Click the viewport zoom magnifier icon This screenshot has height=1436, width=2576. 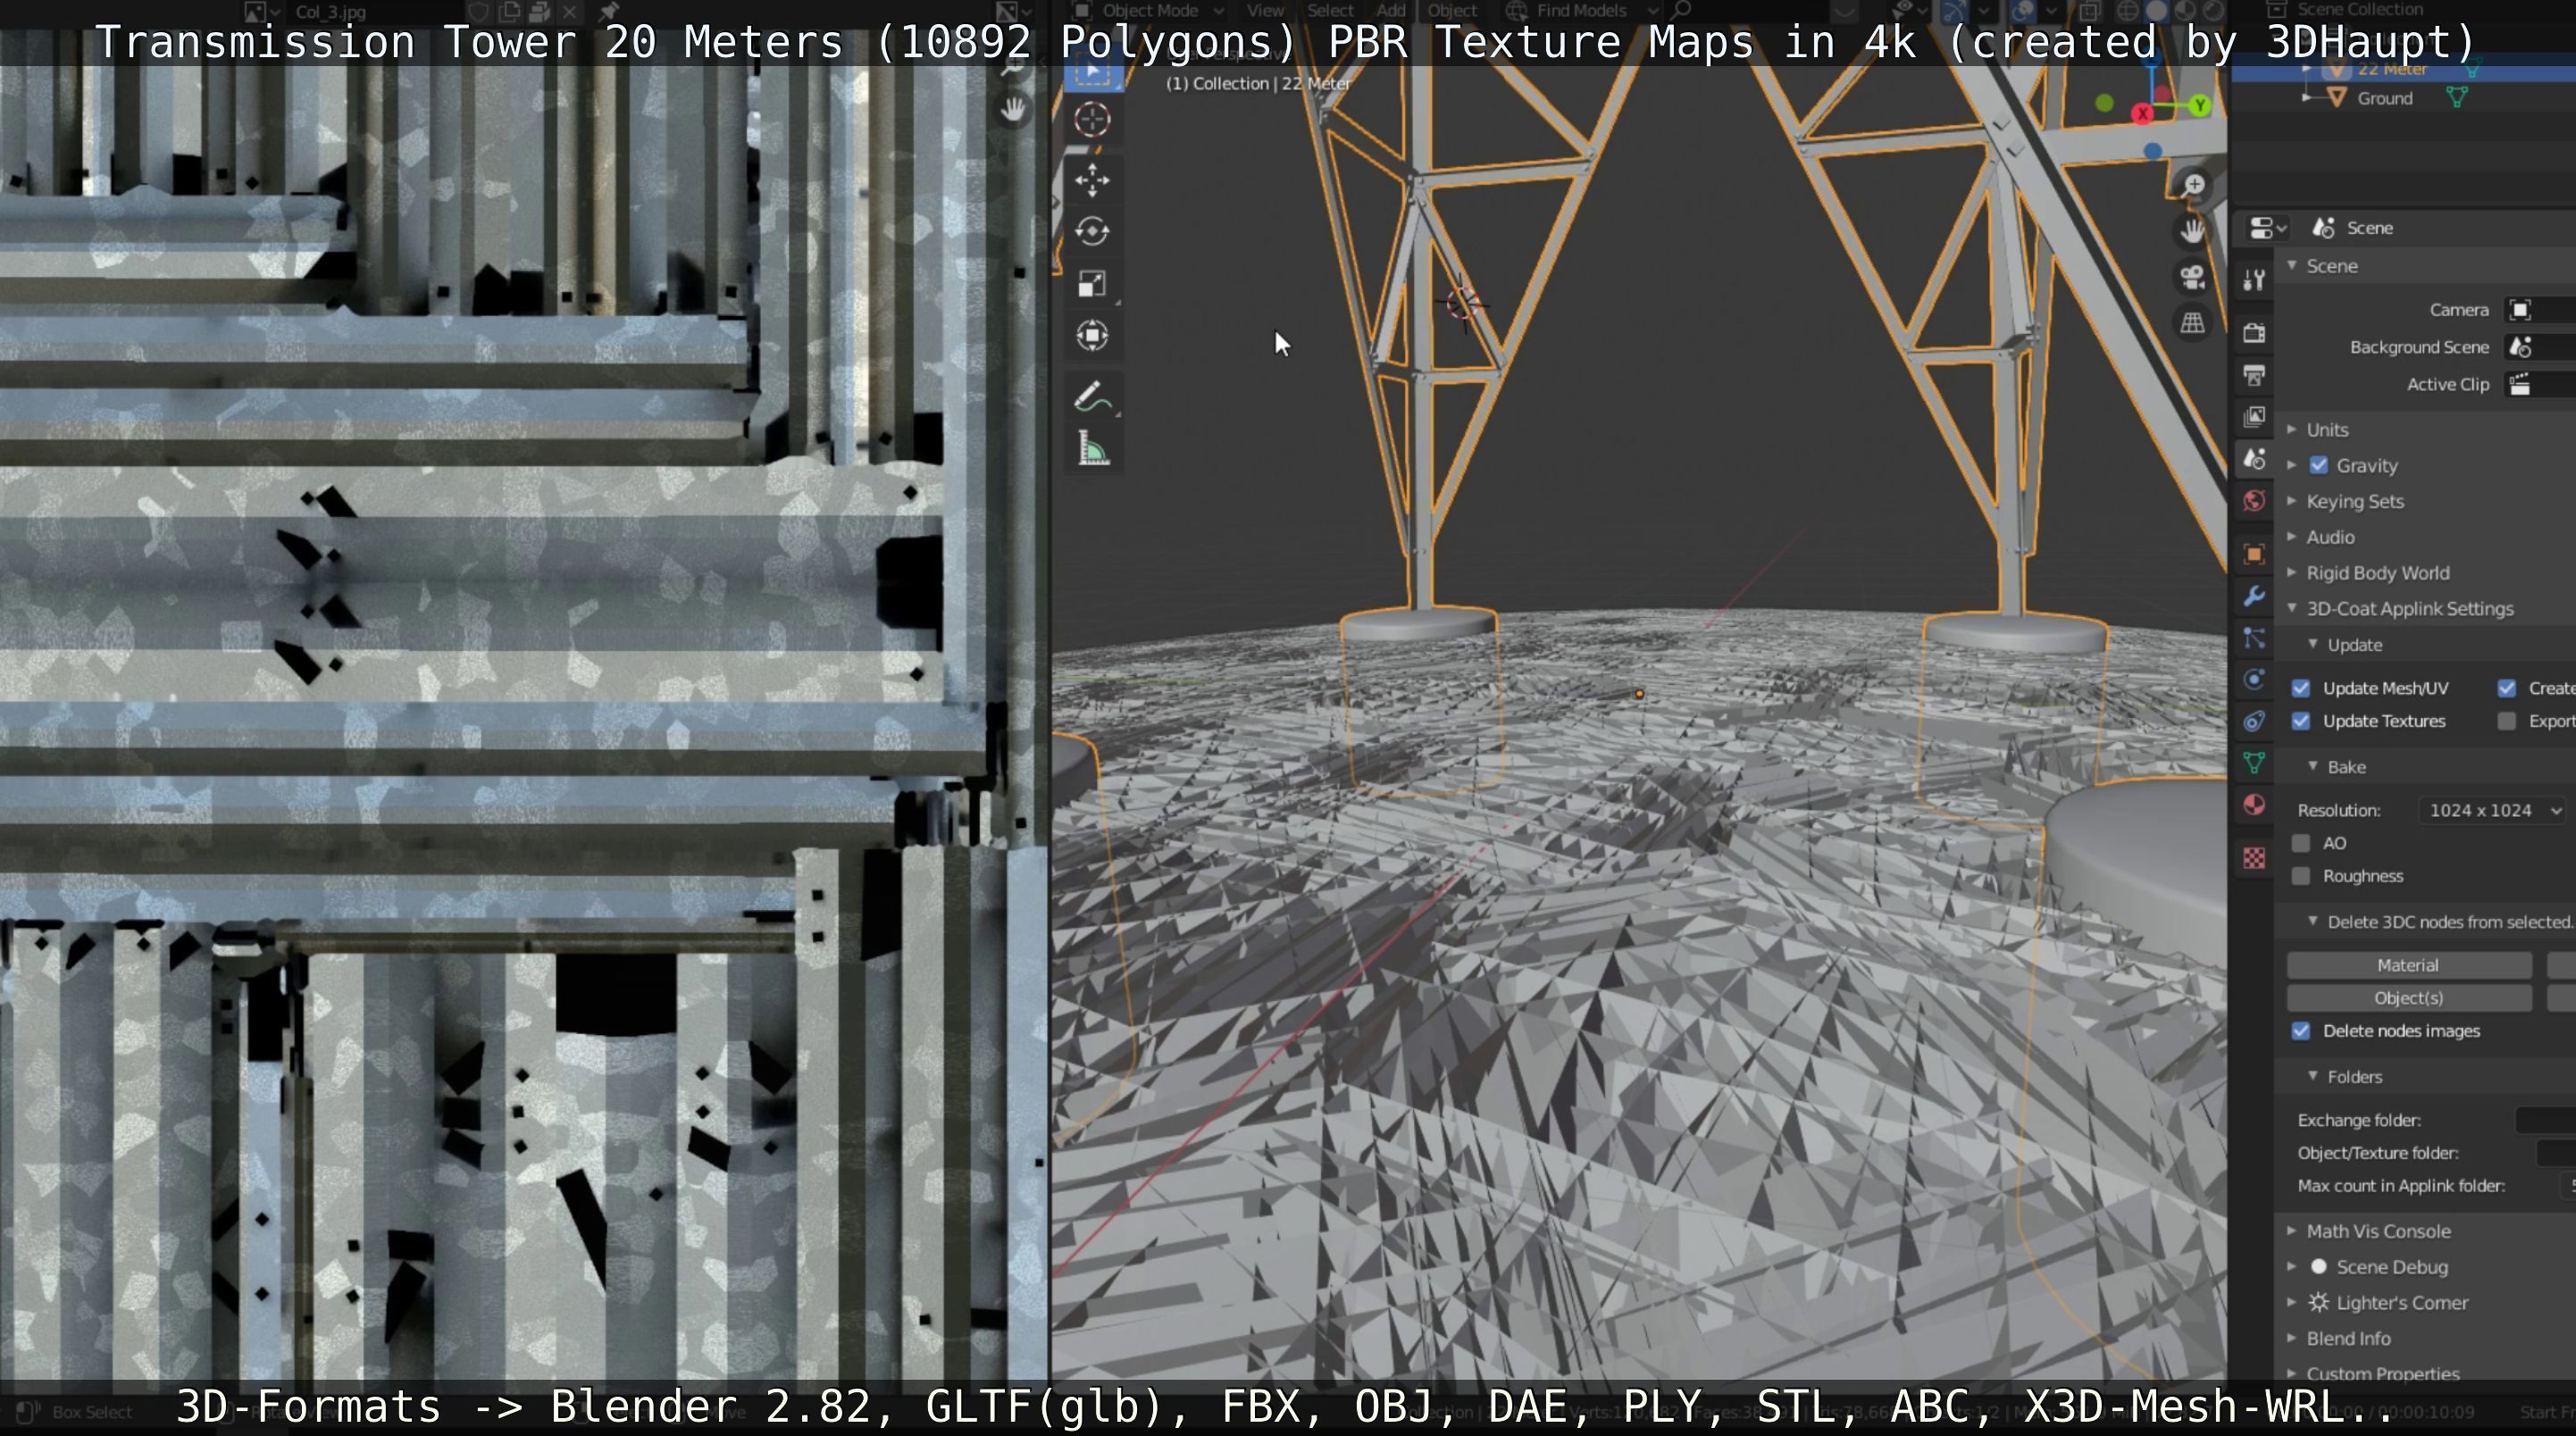point(2193,185)
